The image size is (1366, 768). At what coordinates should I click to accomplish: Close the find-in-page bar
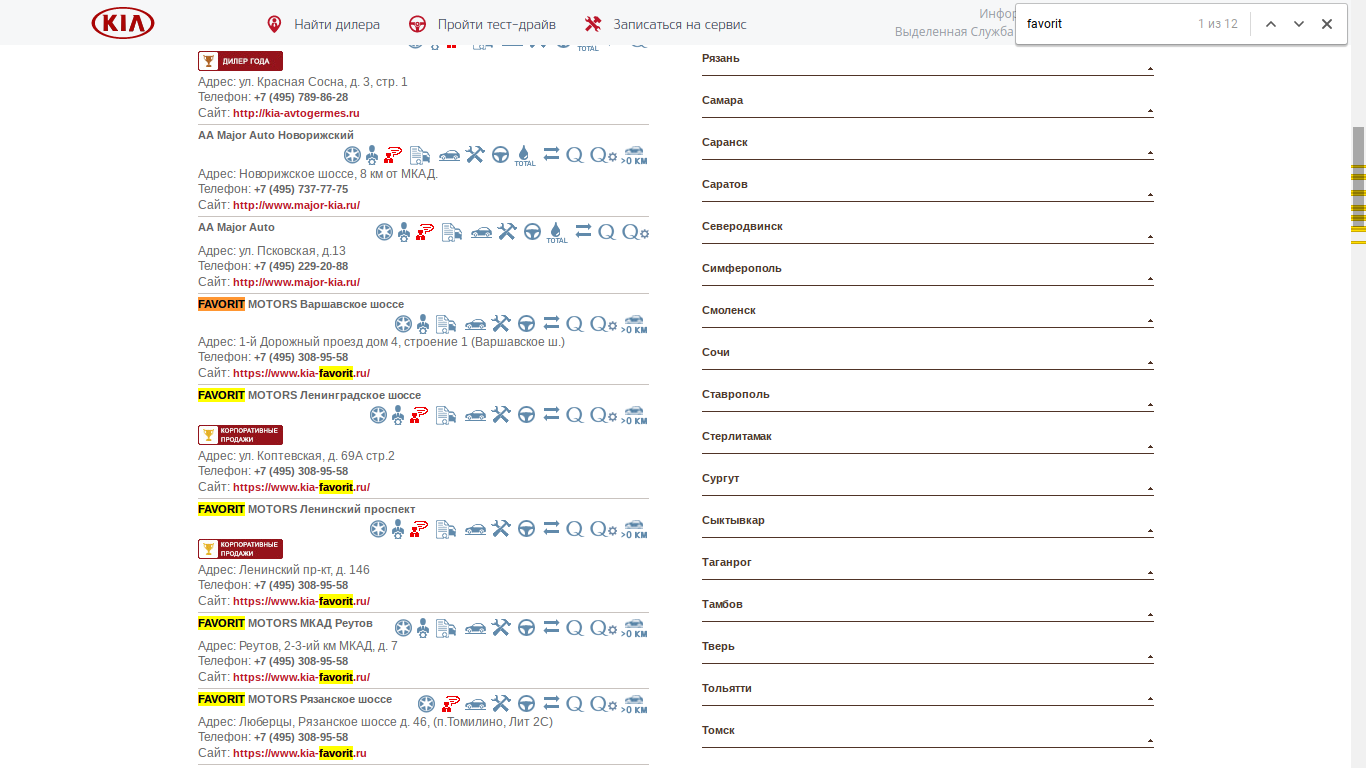click(1327, 24)
